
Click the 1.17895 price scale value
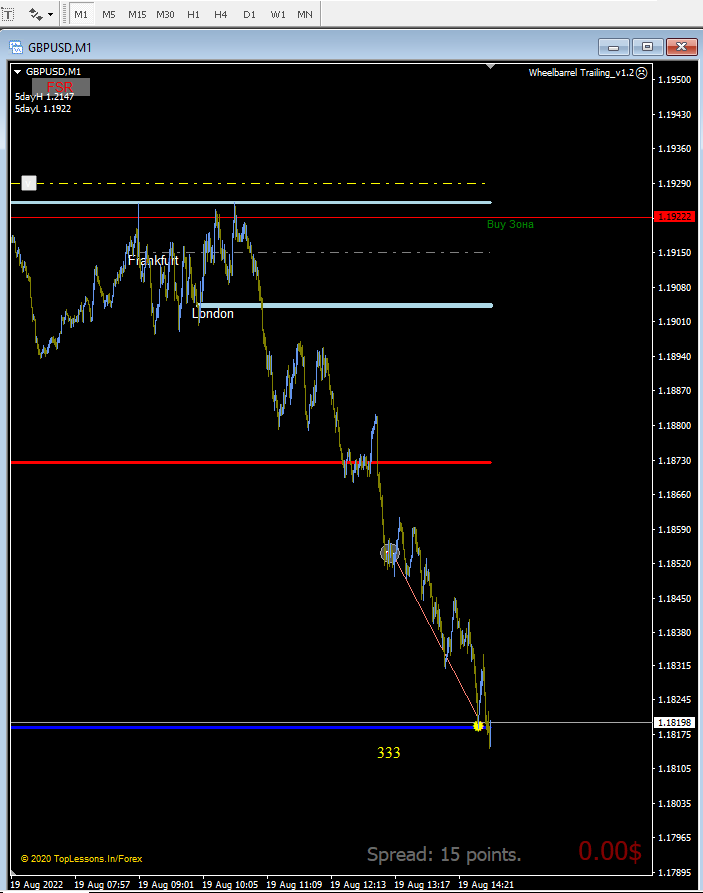click(x=675, y=872)
